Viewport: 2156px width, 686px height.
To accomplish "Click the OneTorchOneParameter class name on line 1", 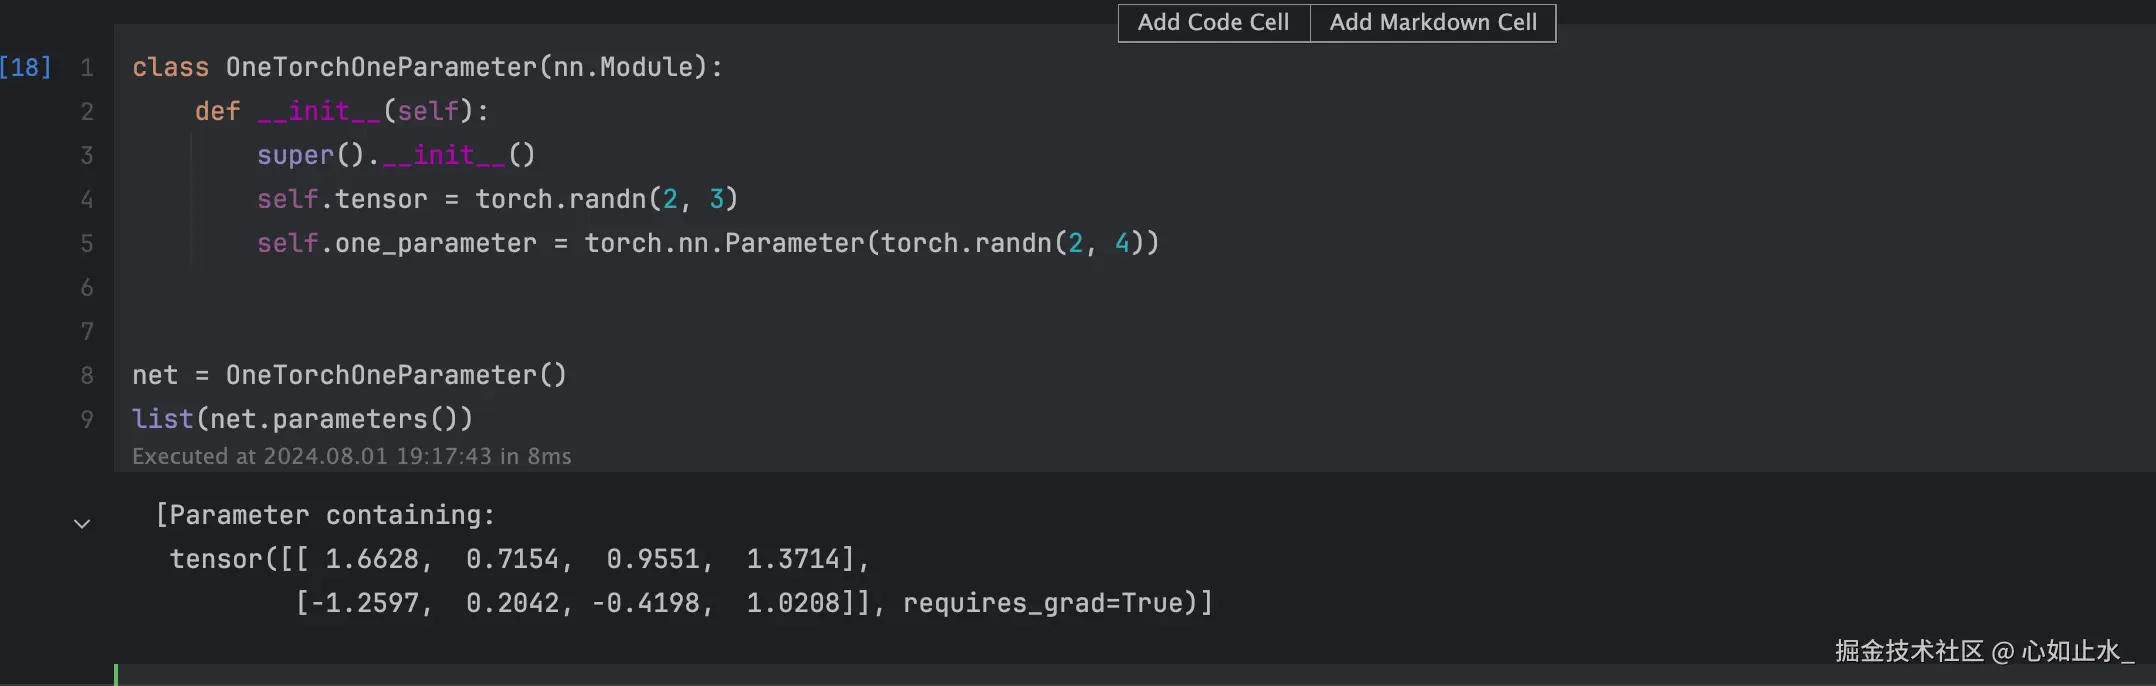I will [x=381, y=67].
